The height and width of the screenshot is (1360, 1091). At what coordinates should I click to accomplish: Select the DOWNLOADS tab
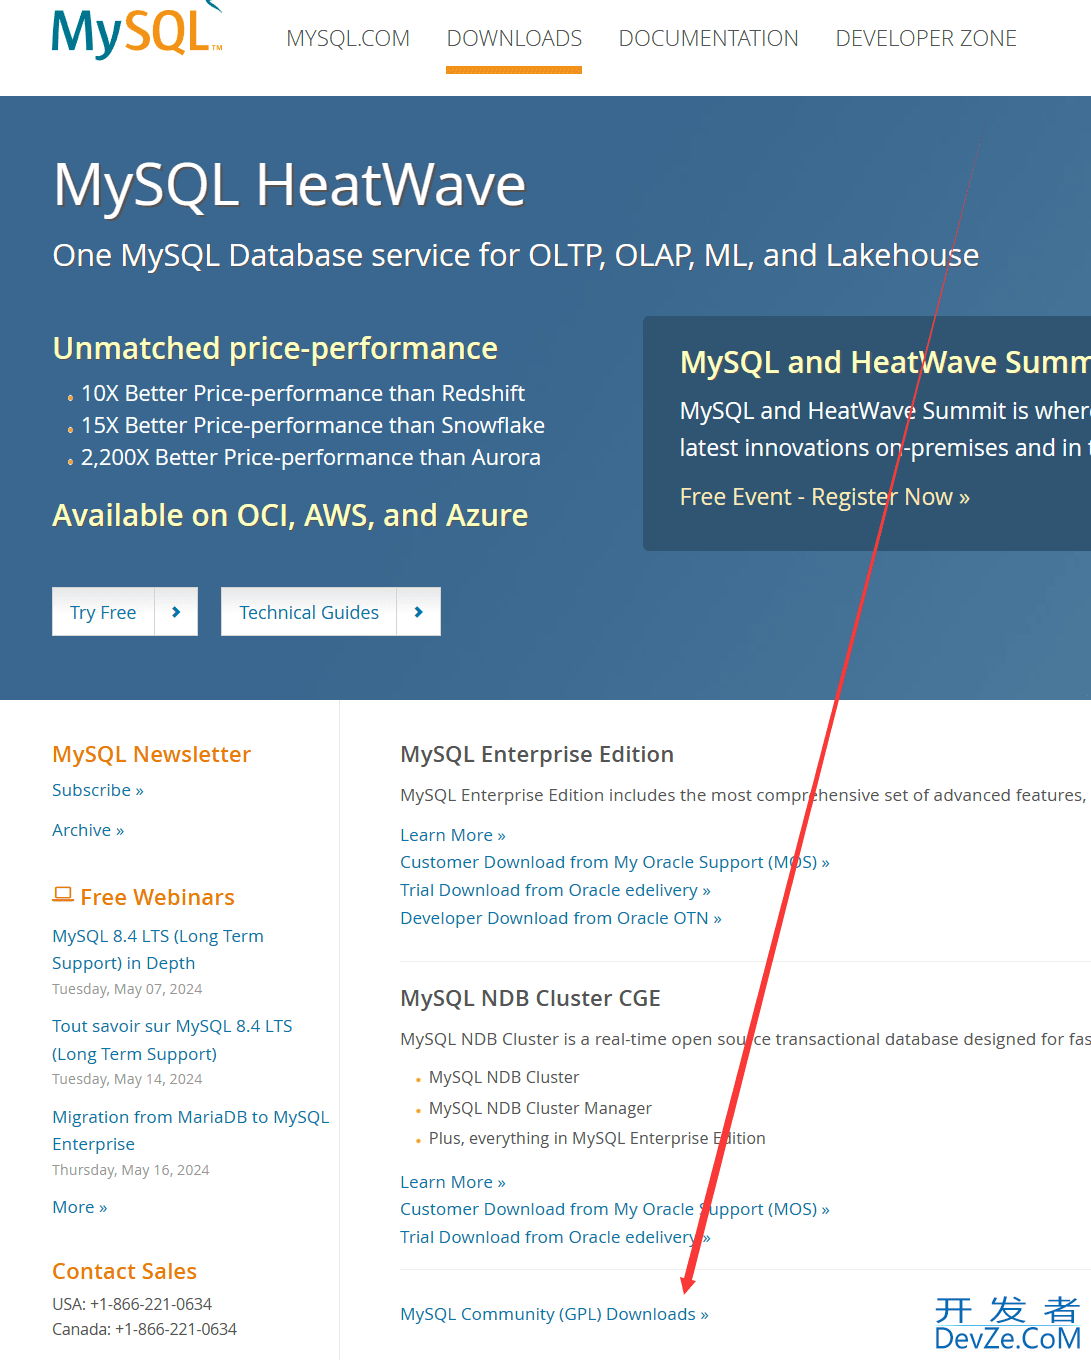(x=514, y=39)
